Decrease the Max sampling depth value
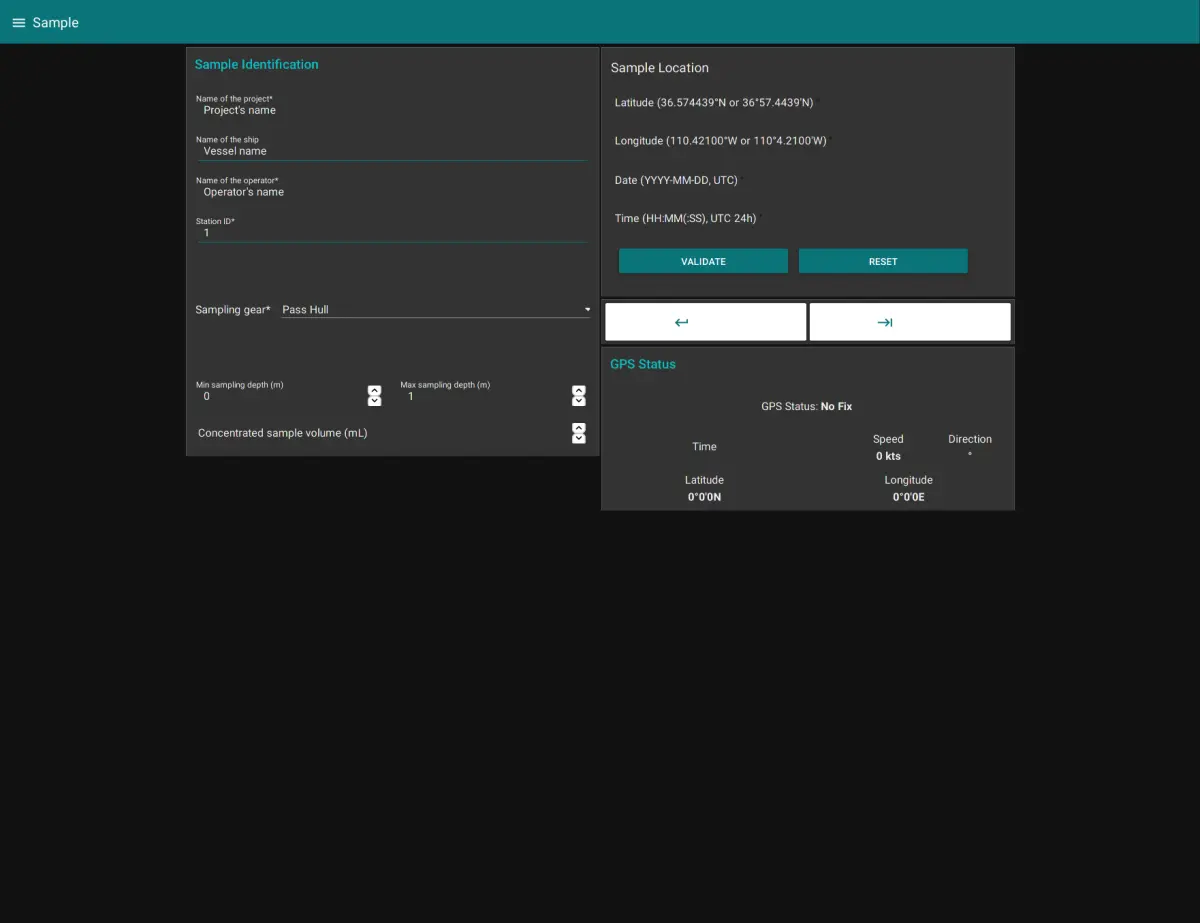 pos(578,401)
